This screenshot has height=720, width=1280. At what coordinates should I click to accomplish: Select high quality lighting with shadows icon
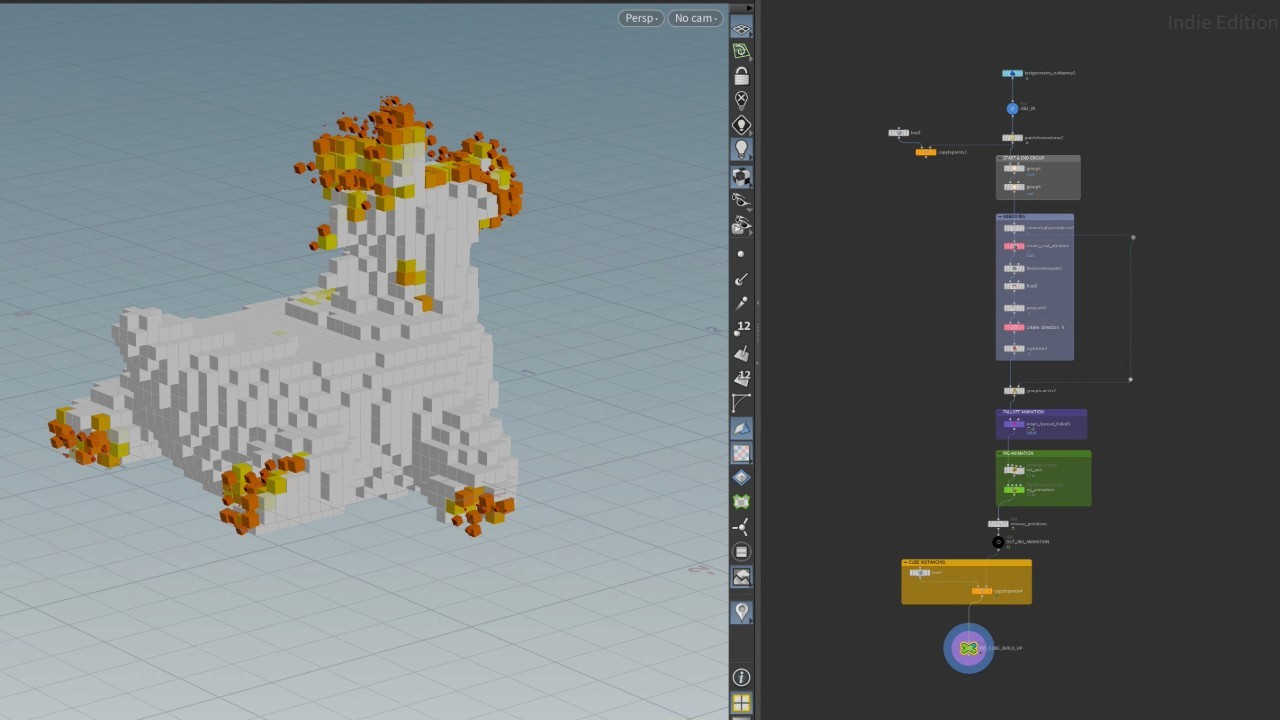pyautogui.click(x=741, y=177)
